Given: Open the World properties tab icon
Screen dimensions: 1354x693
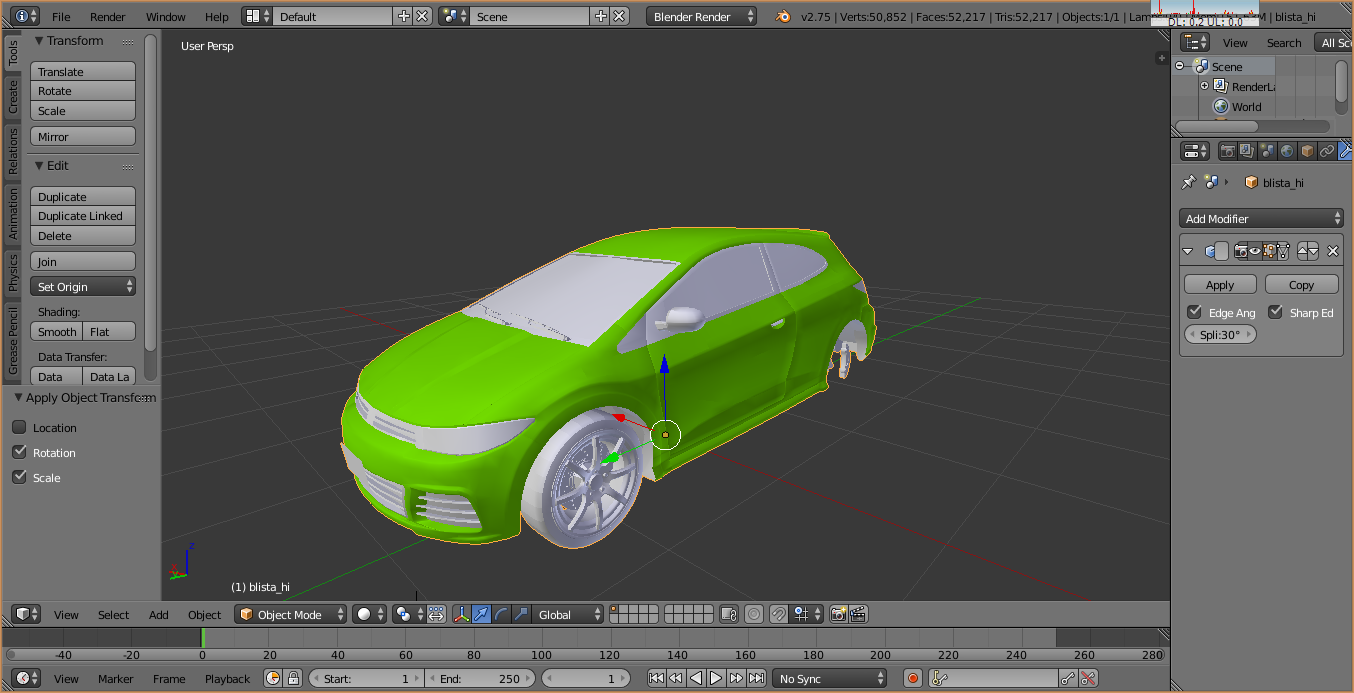Looking at the screenshot, I should tap(1287, 151).
